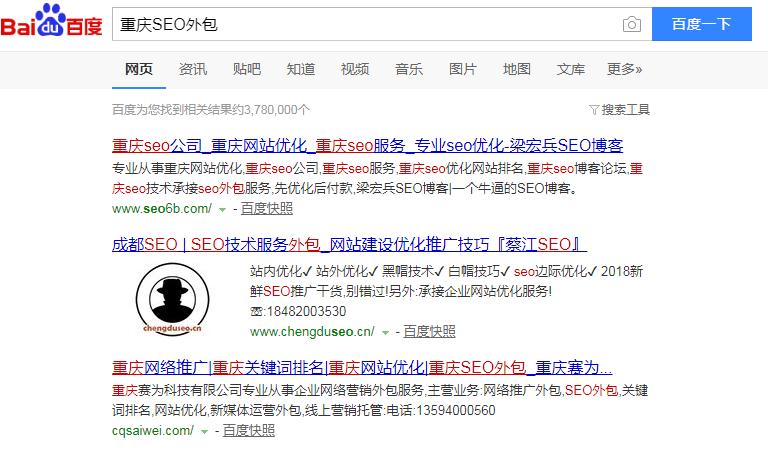Open result titled 重庆网络推广|重庆关键词排名

point(362,367)
